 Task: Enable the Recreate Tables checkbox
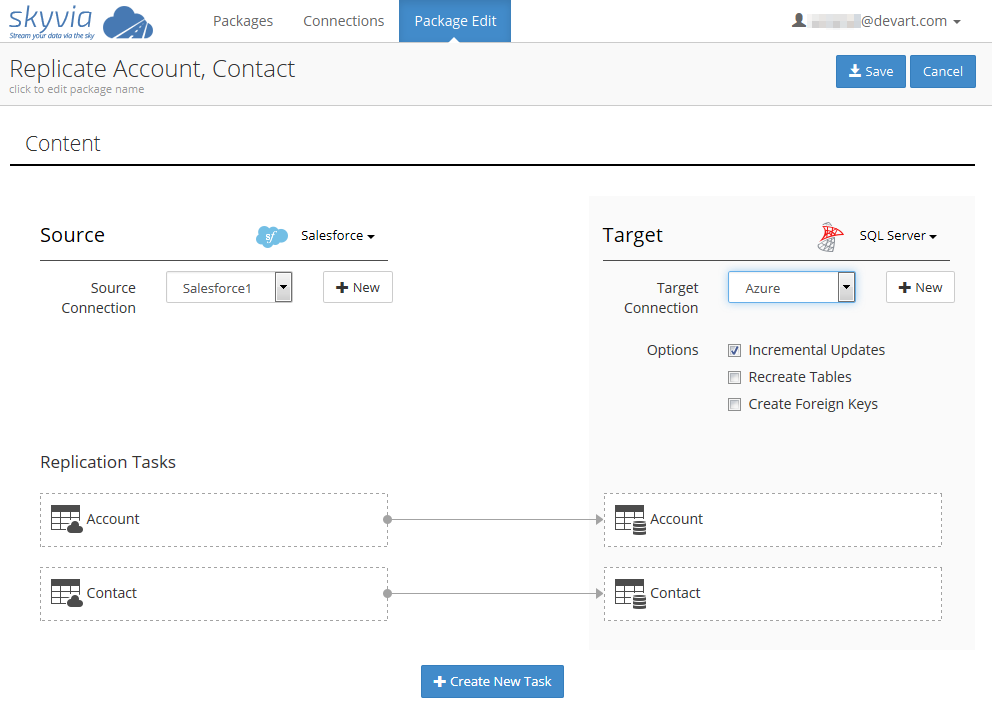click(735, 378)
